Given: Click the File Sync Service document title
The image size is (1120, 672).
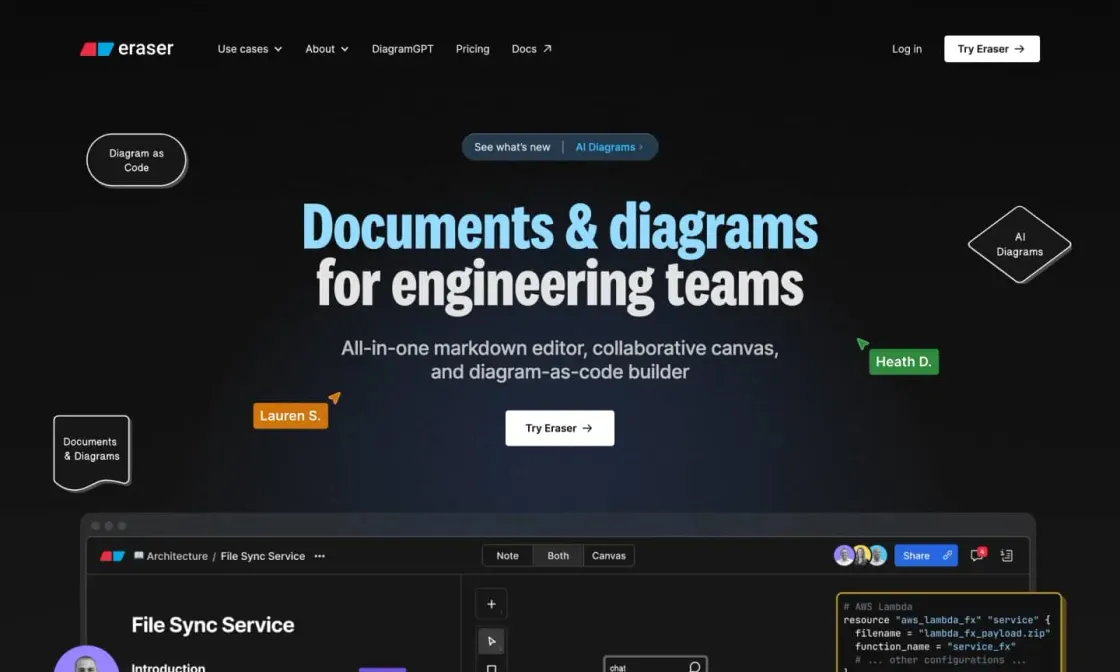Looking at the screenshot, I should tap(213, 625).
